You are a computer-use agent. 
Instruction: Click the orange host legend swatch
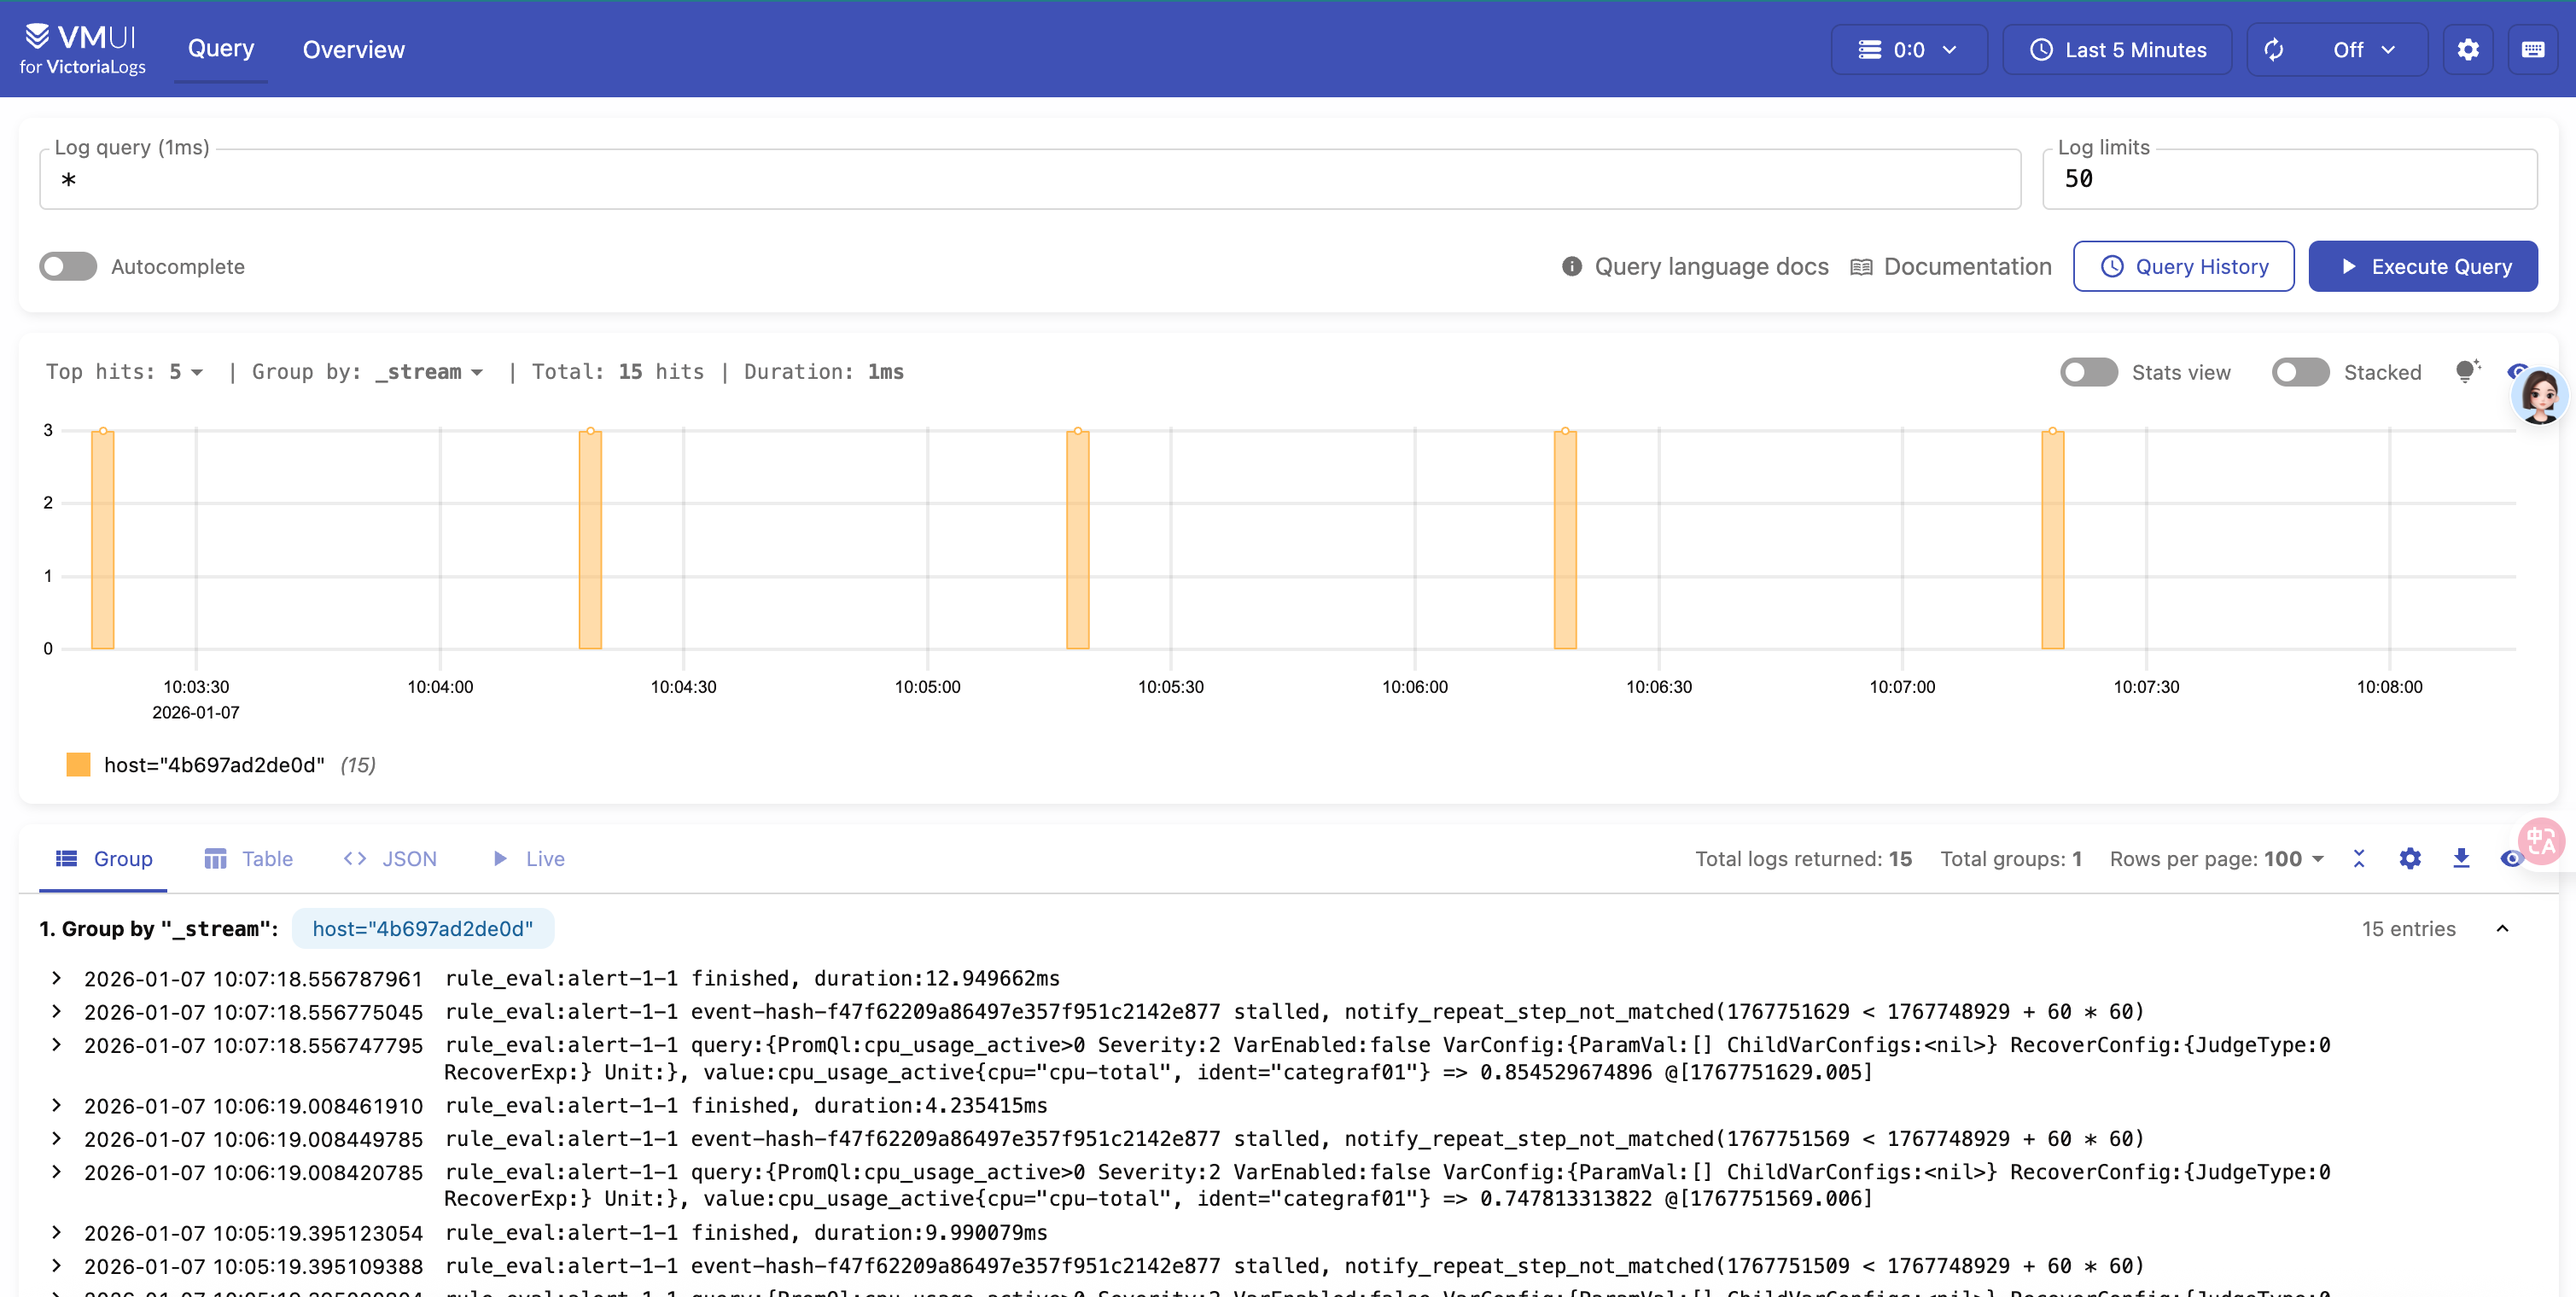[78, 764]
